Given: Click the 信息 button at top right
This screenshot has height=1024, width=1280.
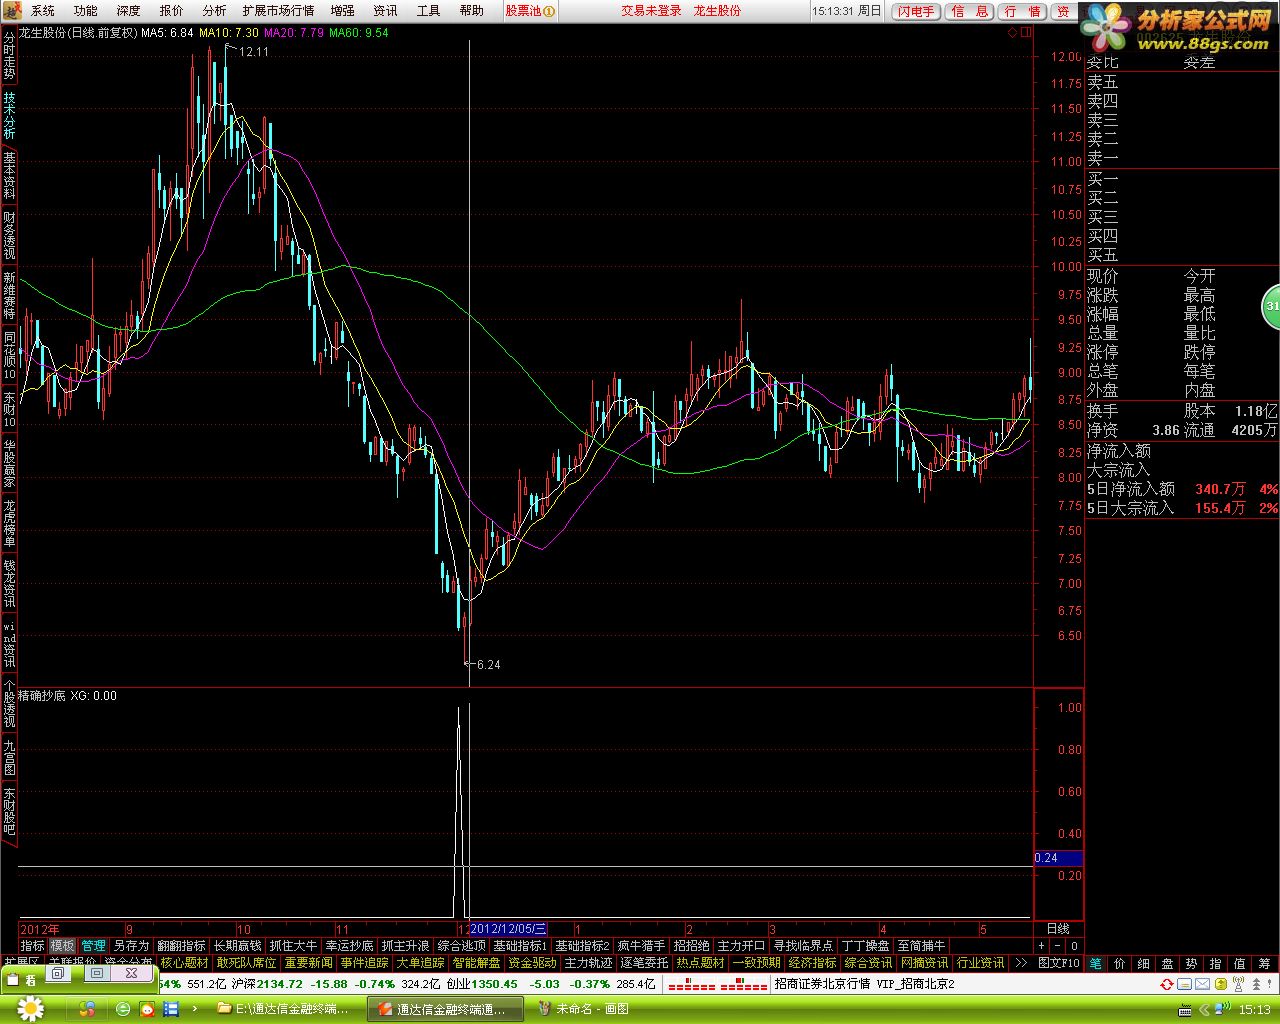Looking at the screenshot, I should point(970,11).
